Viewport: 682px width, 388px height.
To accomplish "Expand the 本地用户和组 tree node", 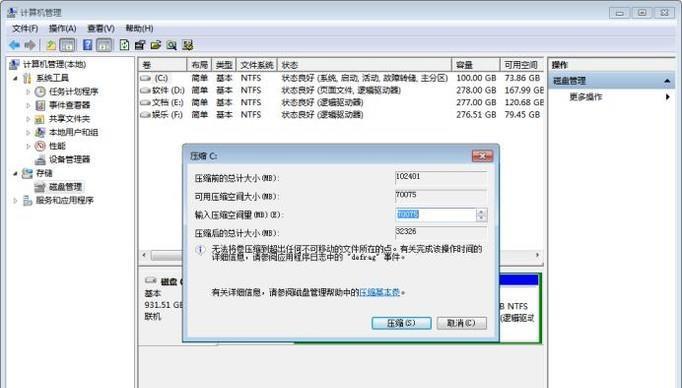I will (x=28, y=132).
